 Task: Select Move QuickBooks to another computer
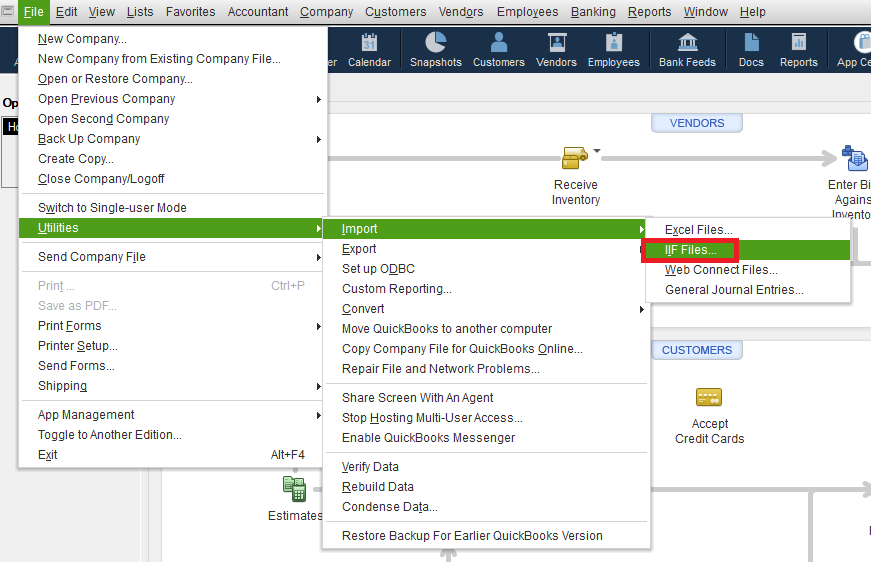[x=485, y=329]
